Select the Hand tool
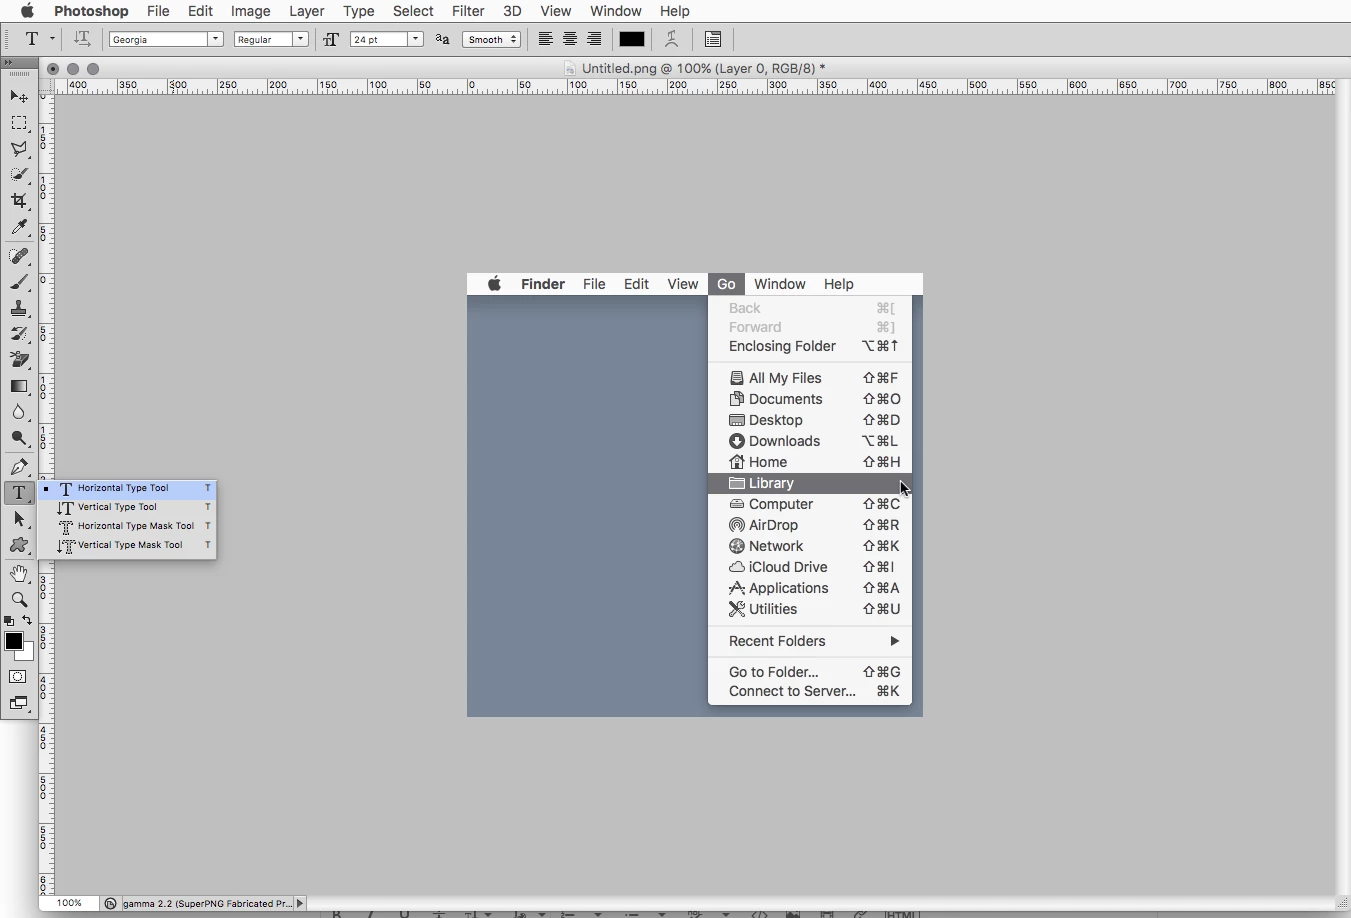 [19, 574]
